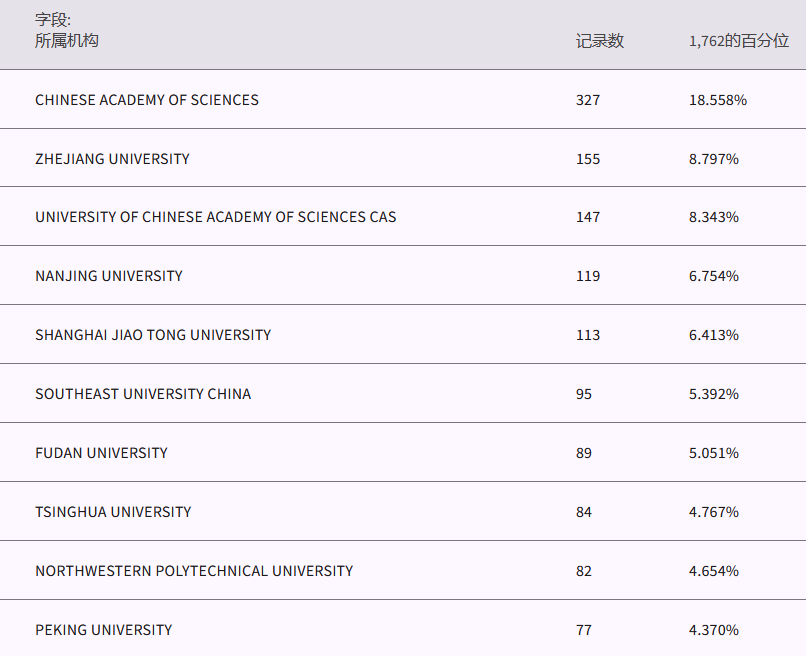Image resolution: width=806 pixels, height=656 pixels.
Task: Click the record count 155
Action: tap(588, 159)
